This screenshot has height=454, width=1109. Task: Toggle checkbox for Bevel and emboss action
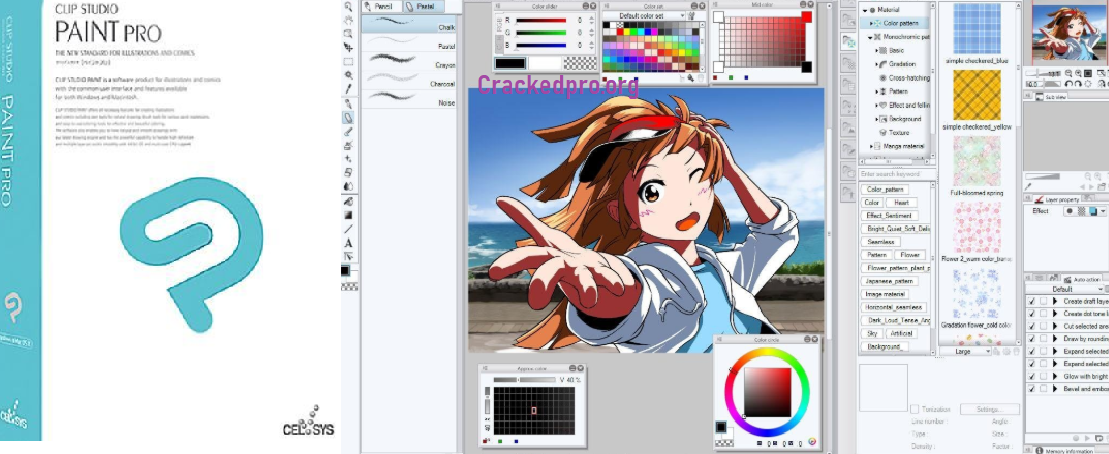tap(1031, 389)
